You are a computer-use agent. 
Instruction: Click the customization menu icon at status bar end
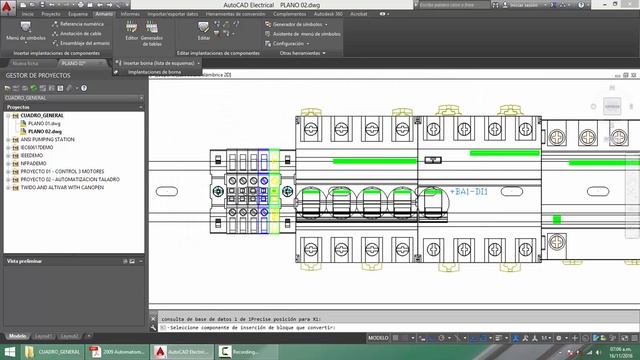(634, 338)
